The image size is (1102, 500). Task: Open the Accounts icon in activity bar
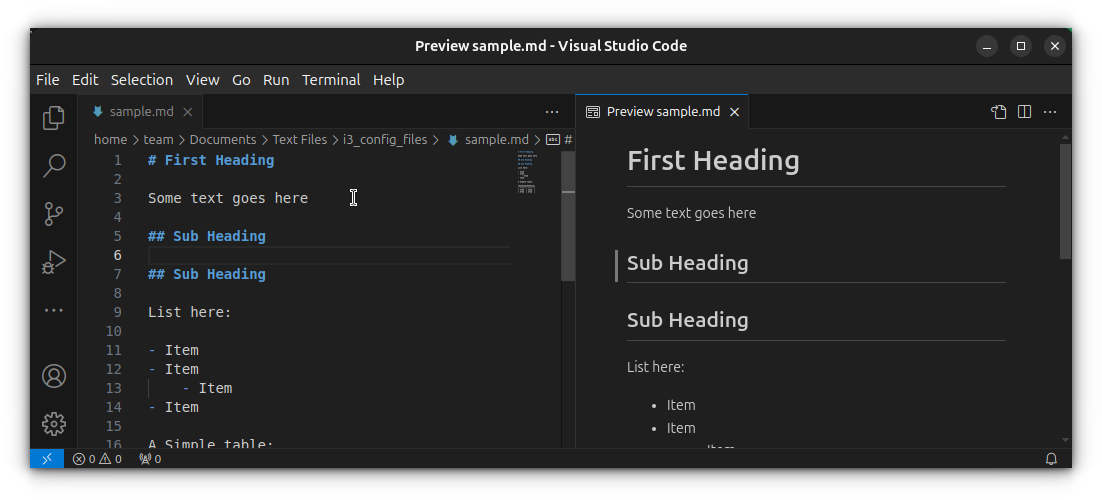54,376
